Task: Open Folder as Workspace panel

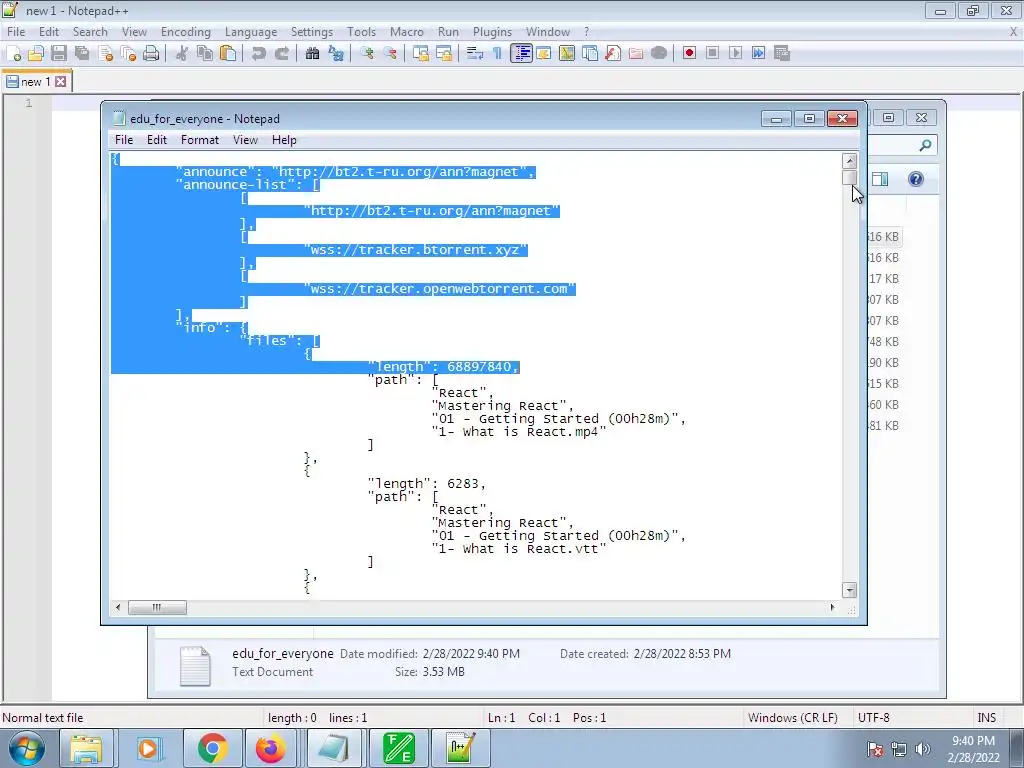Action: tap(635, 54)
